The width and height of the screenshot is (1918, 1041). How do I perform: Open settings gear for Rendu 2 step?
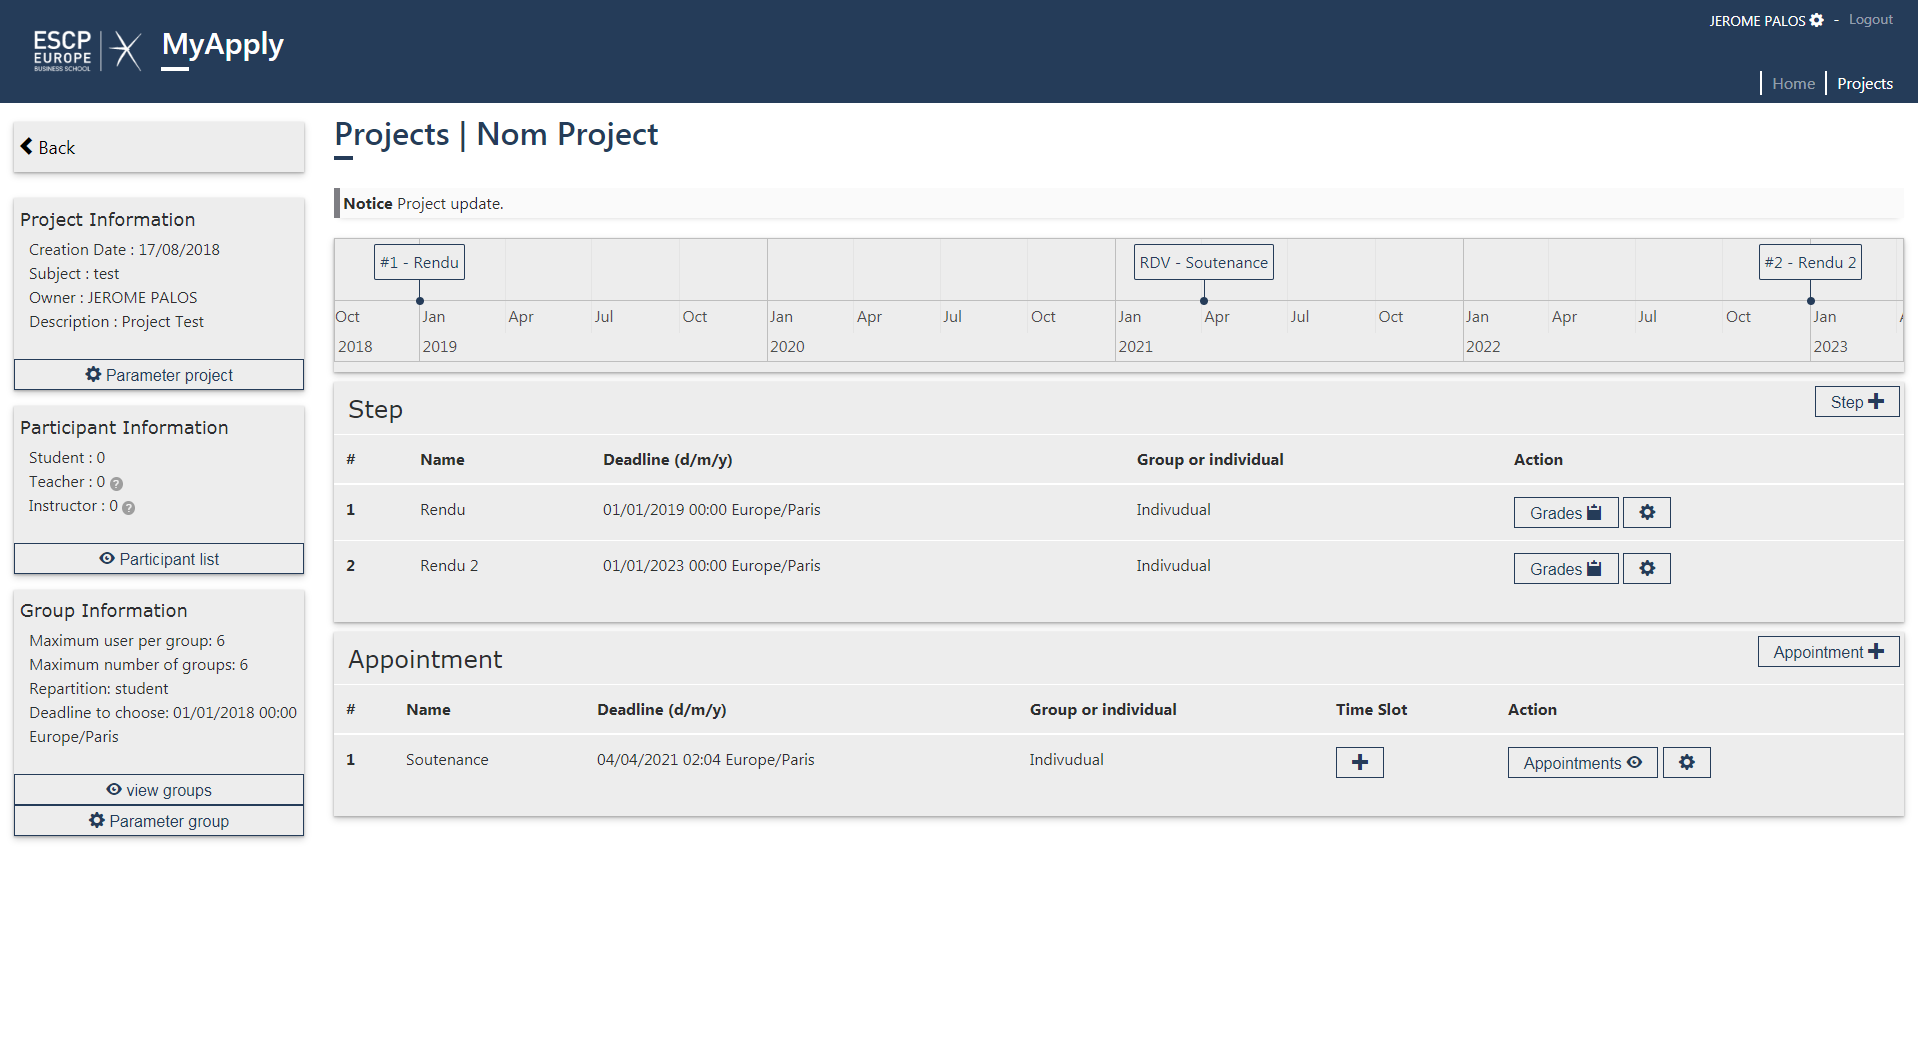(1646, 568)
